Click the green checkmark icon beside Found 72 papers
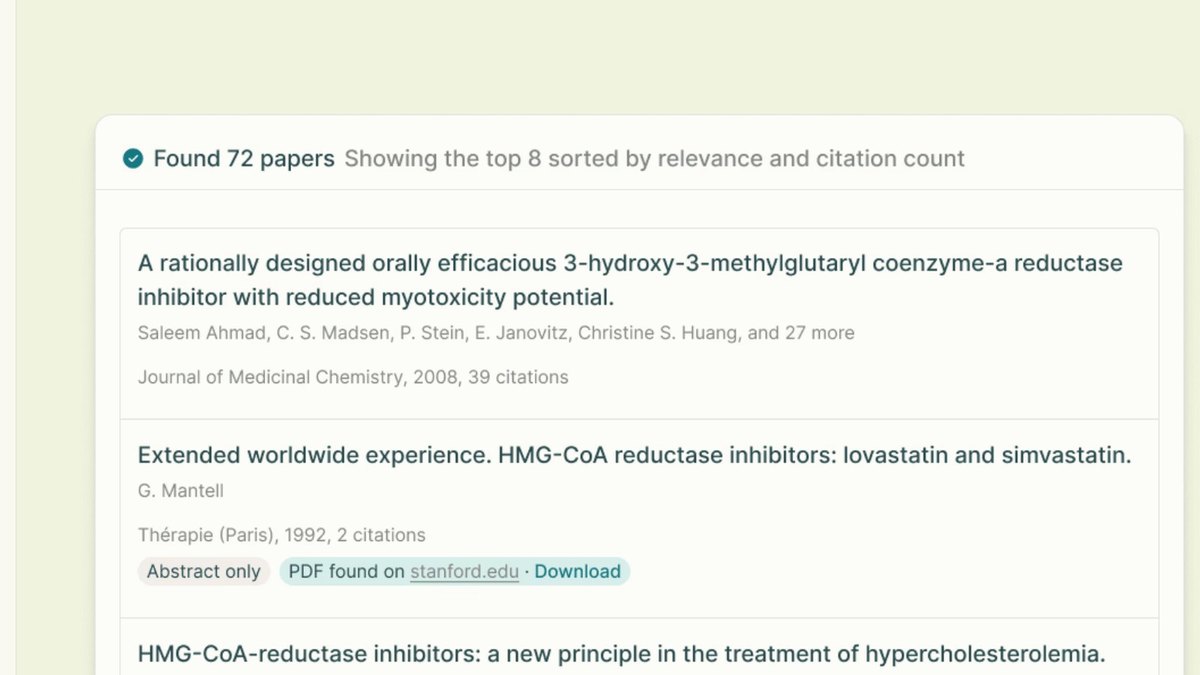Screen dimensions: 1200x675 coord(133,159)
